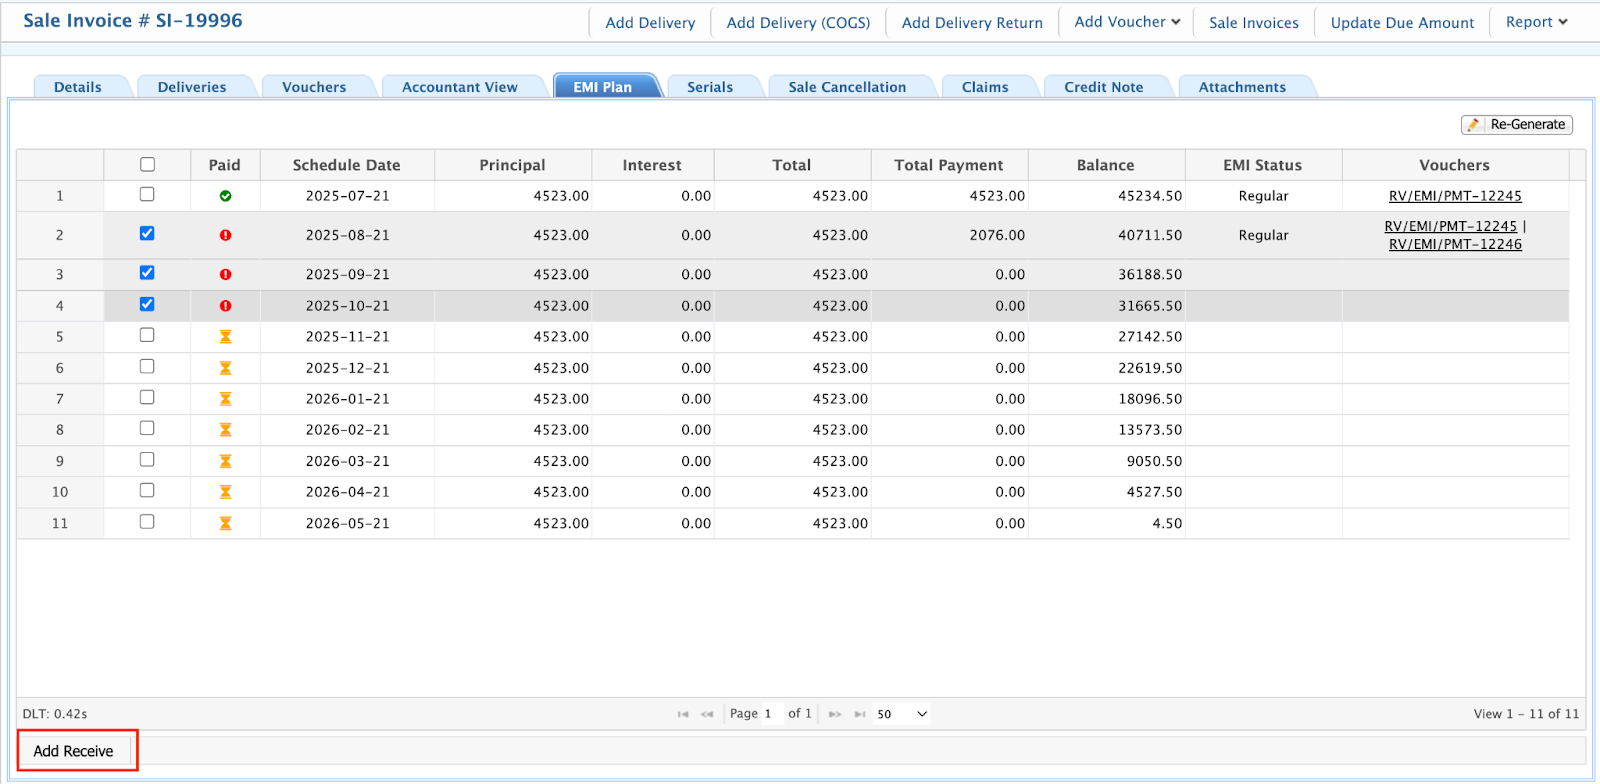Click the Balance column header
The width and height of the screenshot is (1600, 784).
pyautogui.click(x=1106, y=165)
